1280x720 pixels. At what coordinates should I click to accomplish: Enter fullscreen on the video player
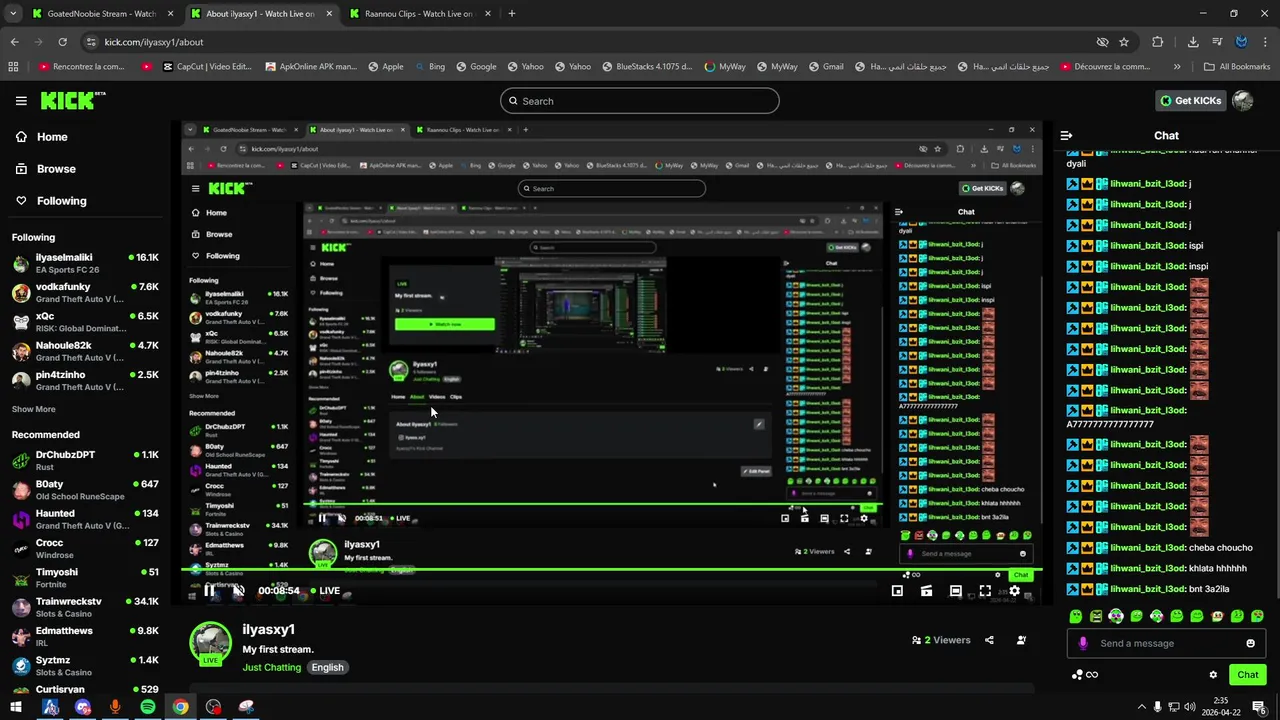(985, 591)
